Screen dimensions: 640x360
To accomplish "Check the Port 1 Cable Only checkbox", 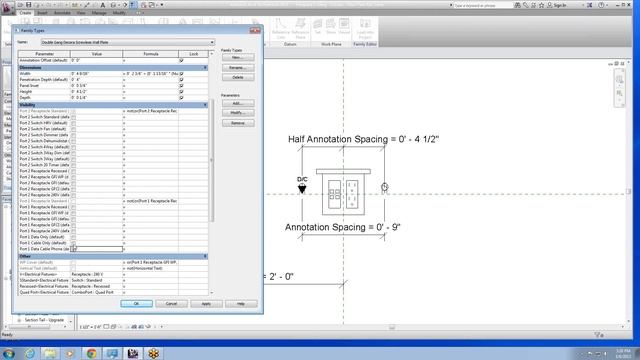I will 73,243.
